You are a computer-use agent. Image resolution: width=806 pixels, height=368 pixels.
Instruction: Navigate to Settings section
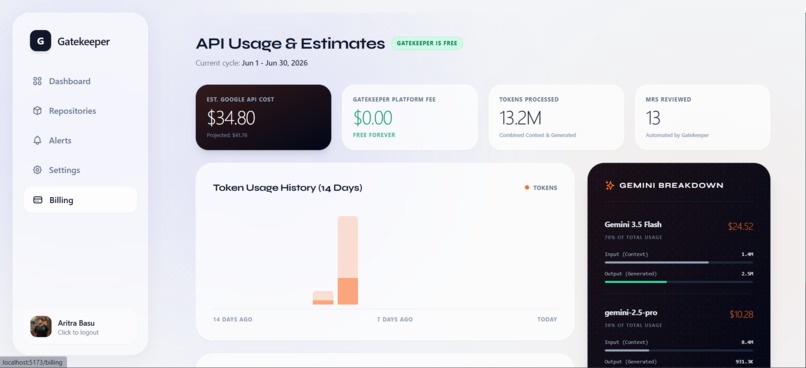(80, 170)
